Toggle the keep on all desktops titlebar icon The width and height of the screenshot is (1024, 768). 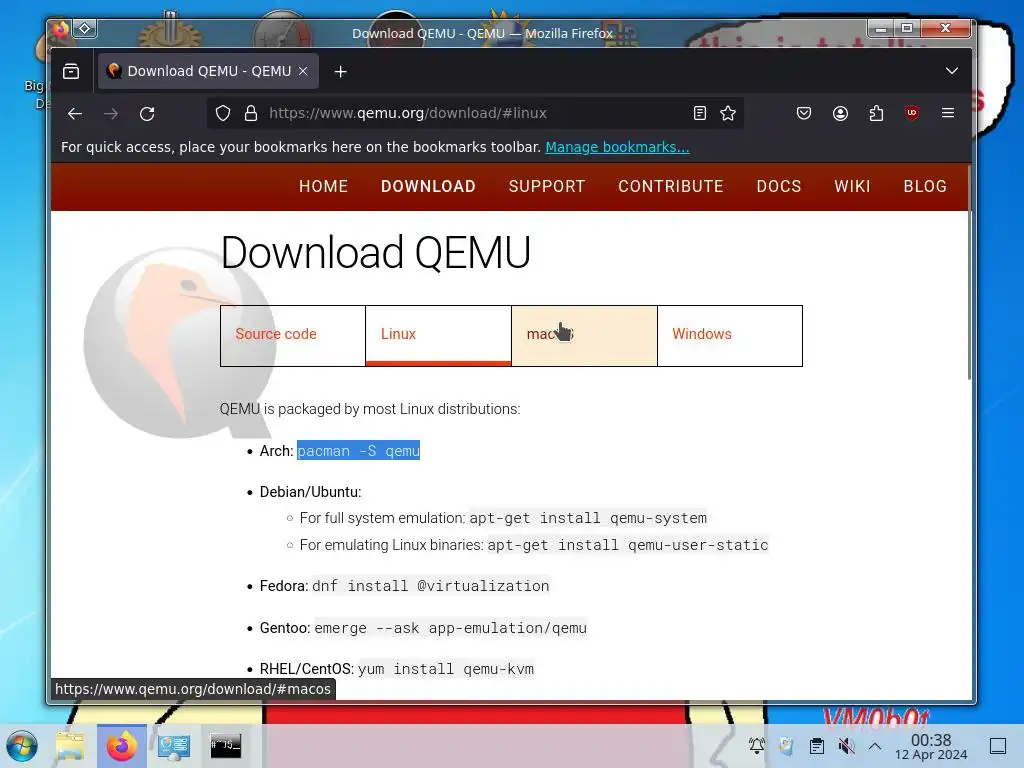[x=85, y=28]
